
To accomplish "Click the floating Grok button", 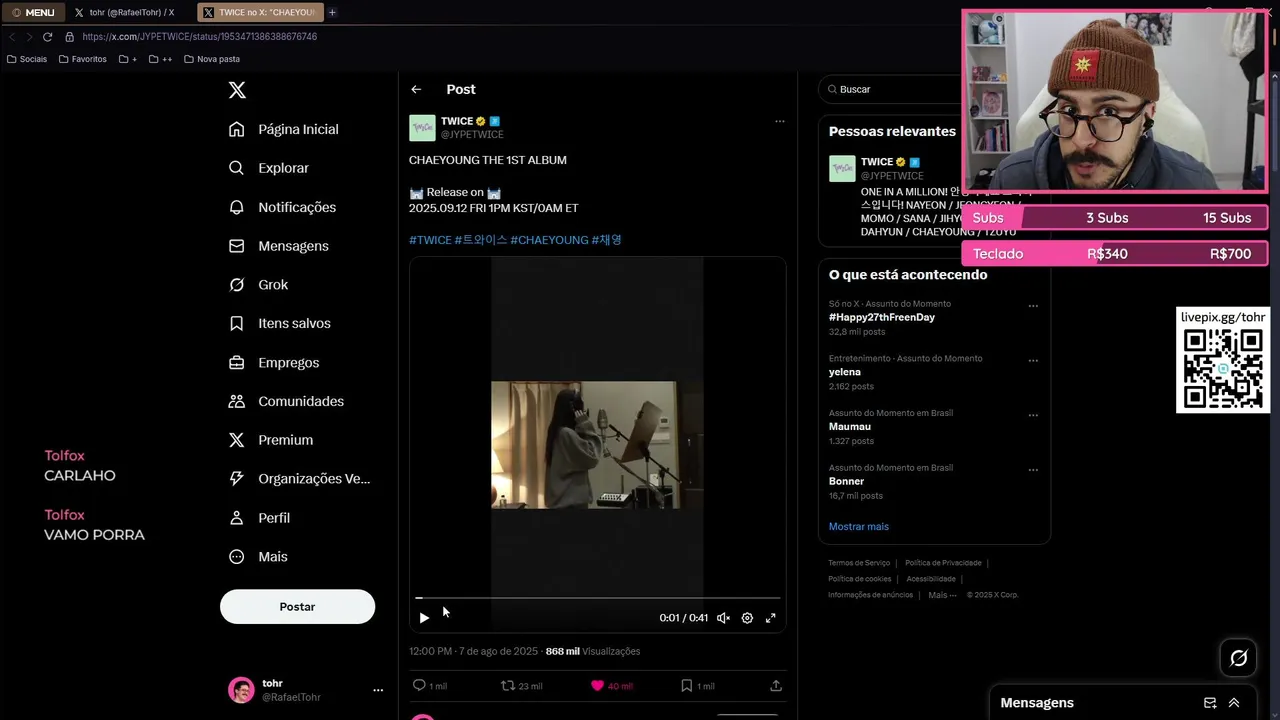I will pos(1238,658).
